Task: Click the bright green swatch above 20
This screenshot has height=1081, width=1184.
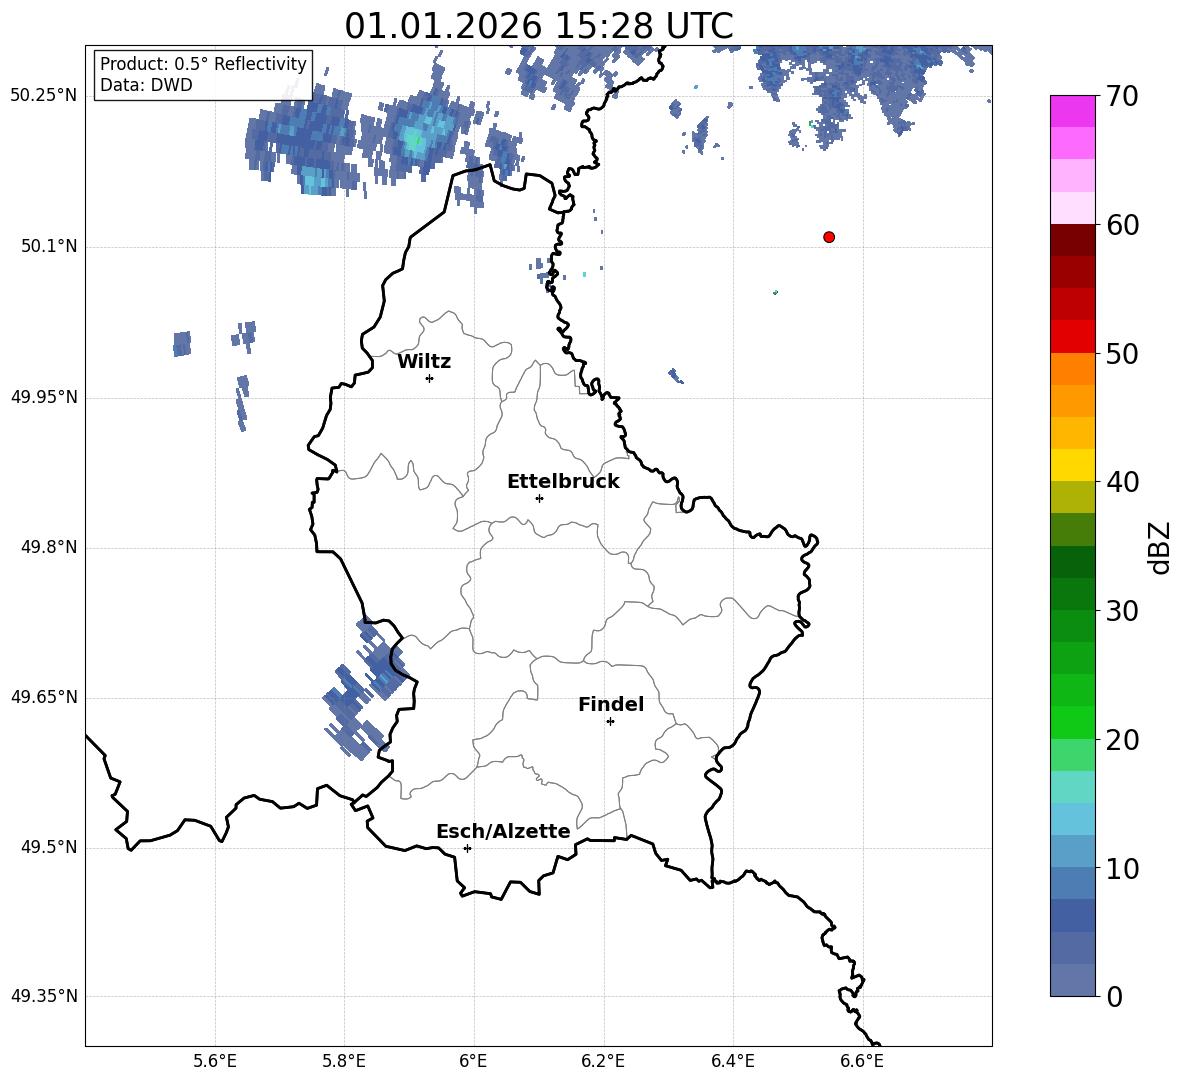Action: click(1072, 722)
